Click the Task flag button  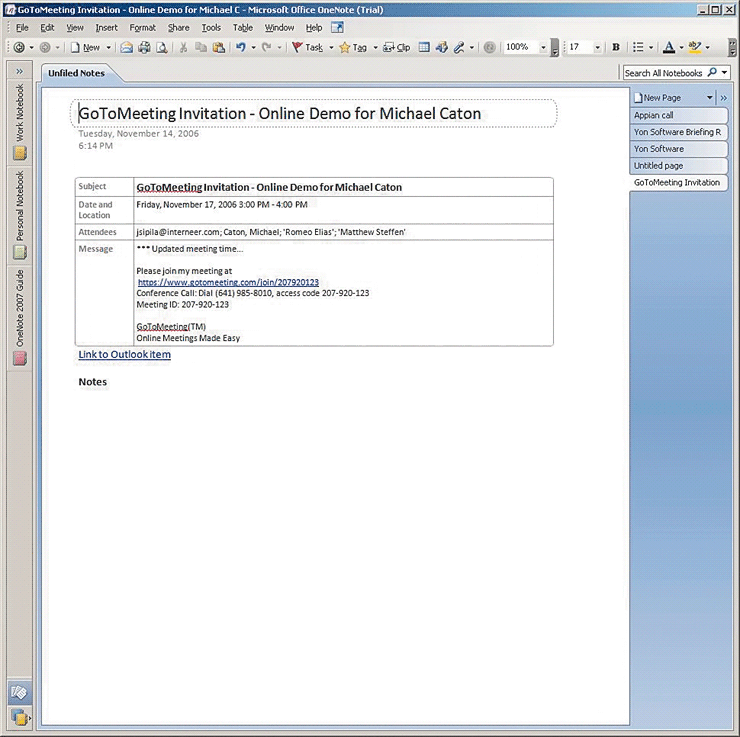pyautogui.click(x=308, y=47)
